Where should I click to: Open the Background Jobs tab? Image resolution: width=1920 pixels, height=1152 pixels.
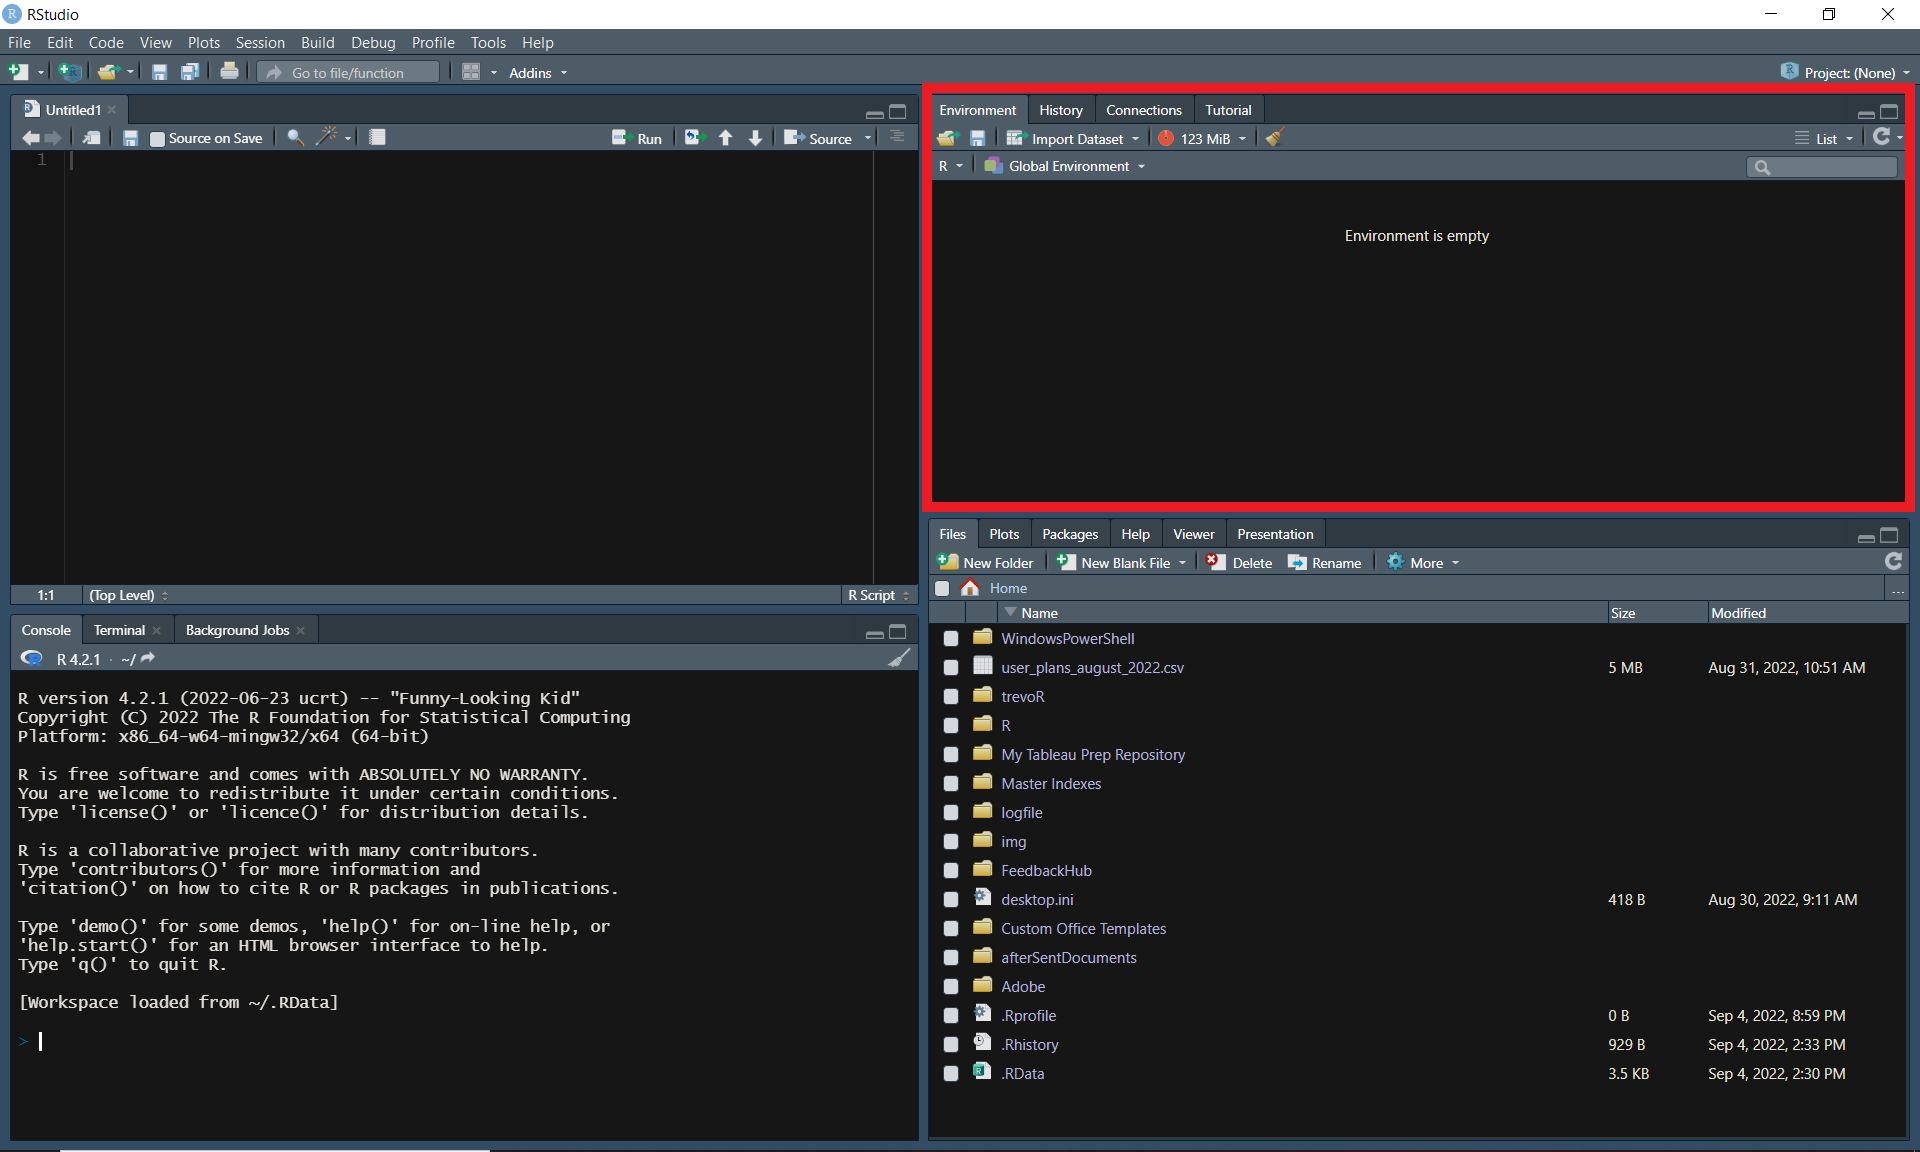237,630
